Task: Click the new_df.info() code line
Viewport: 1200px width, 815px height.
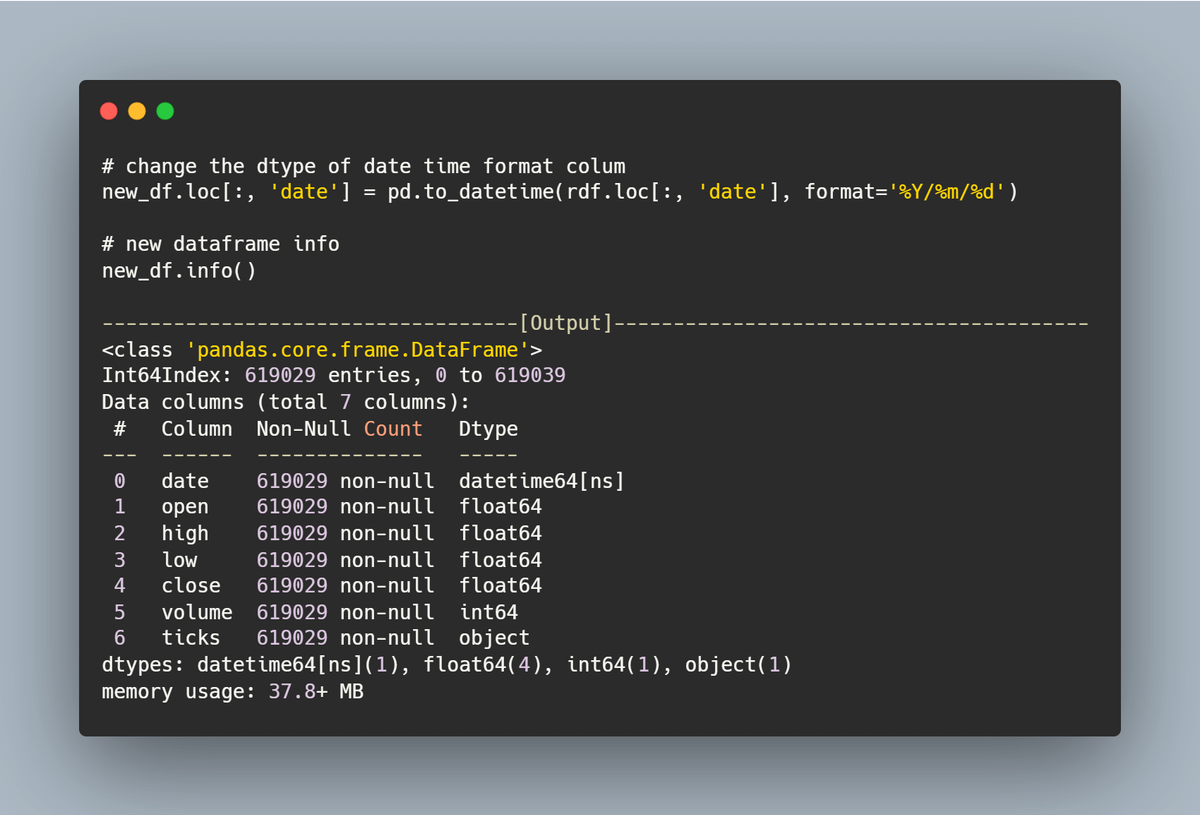Action: tap(179, 271)
